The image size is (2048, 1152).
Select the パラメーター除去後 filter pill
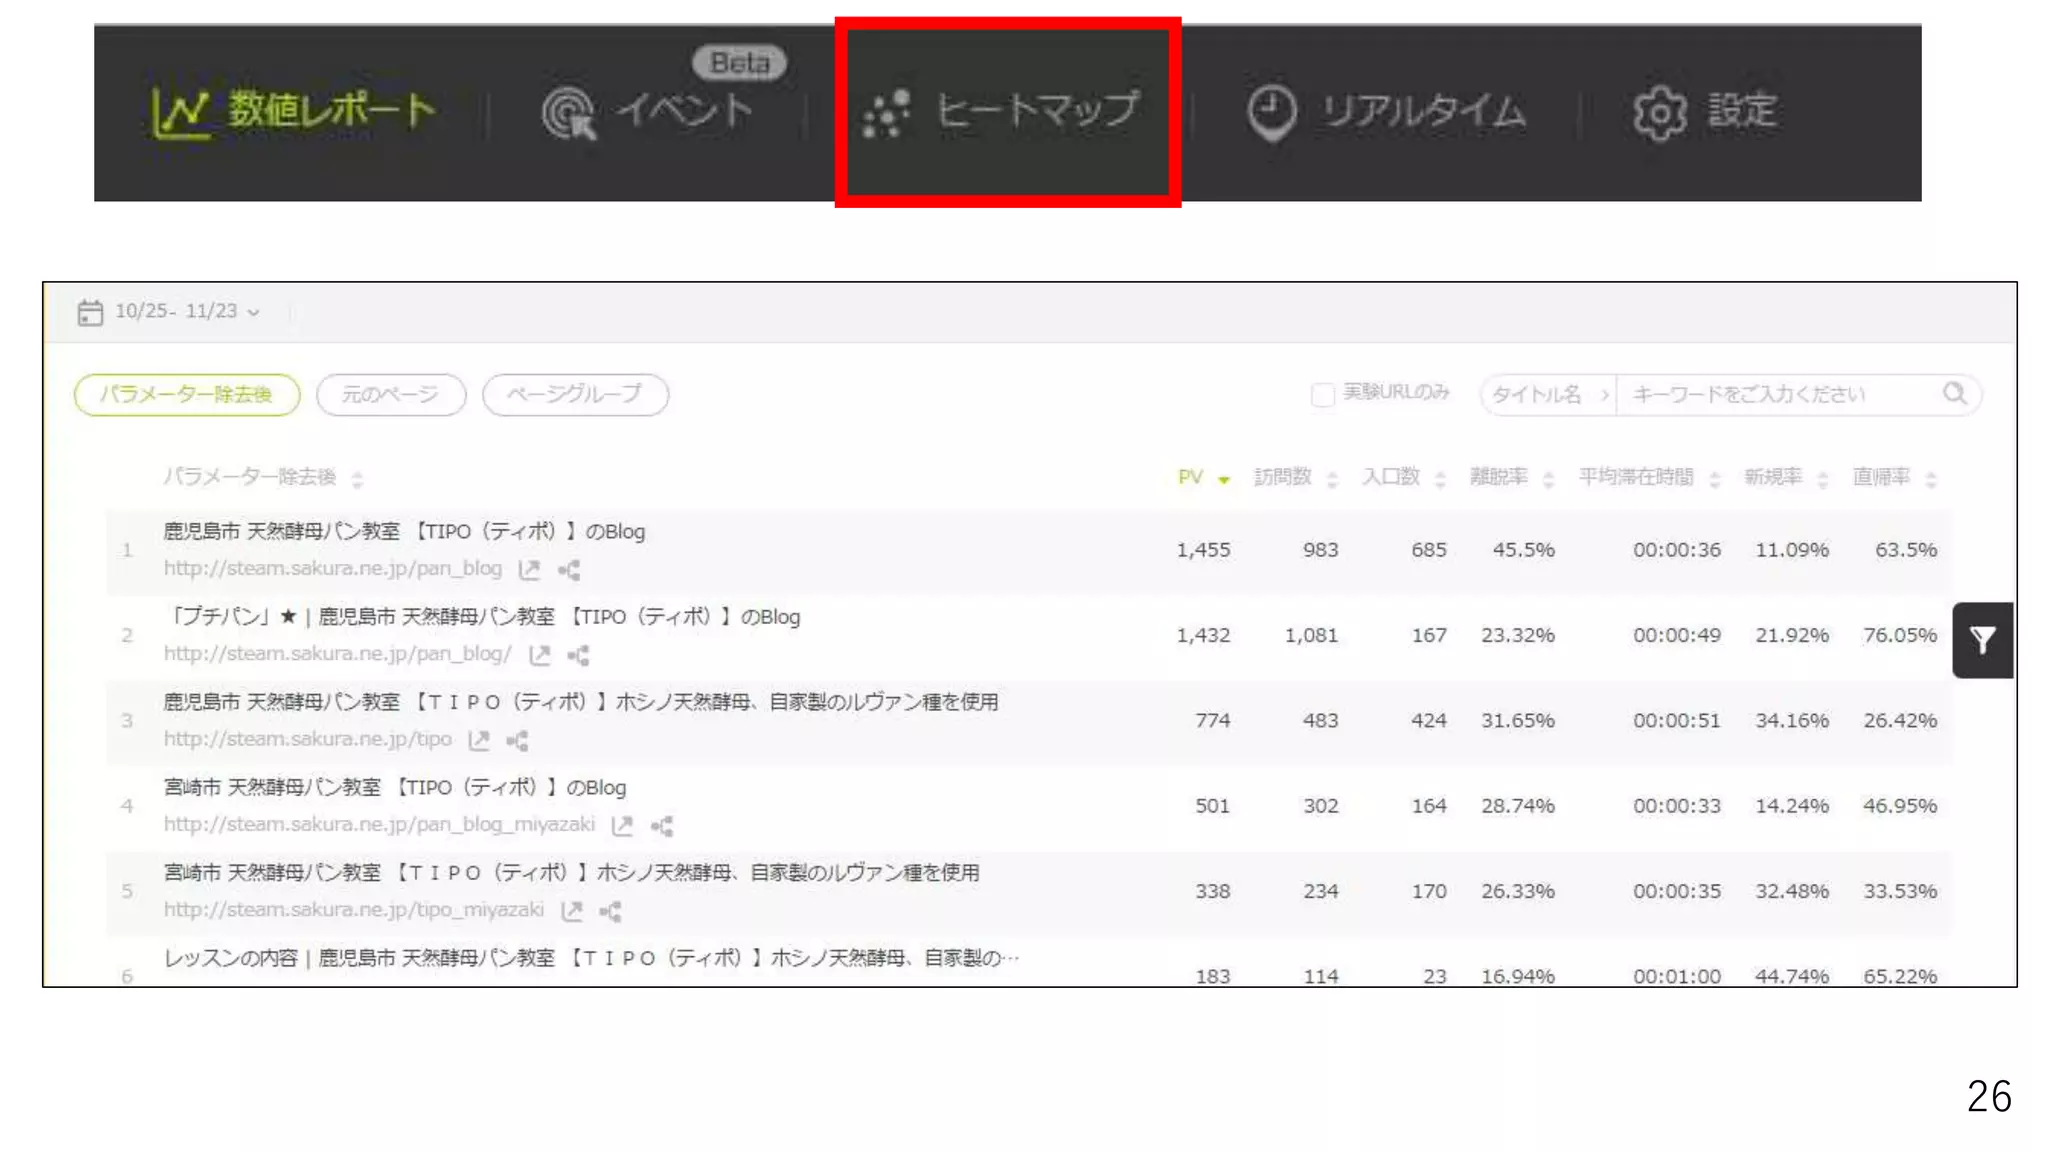tap(187, 394)
